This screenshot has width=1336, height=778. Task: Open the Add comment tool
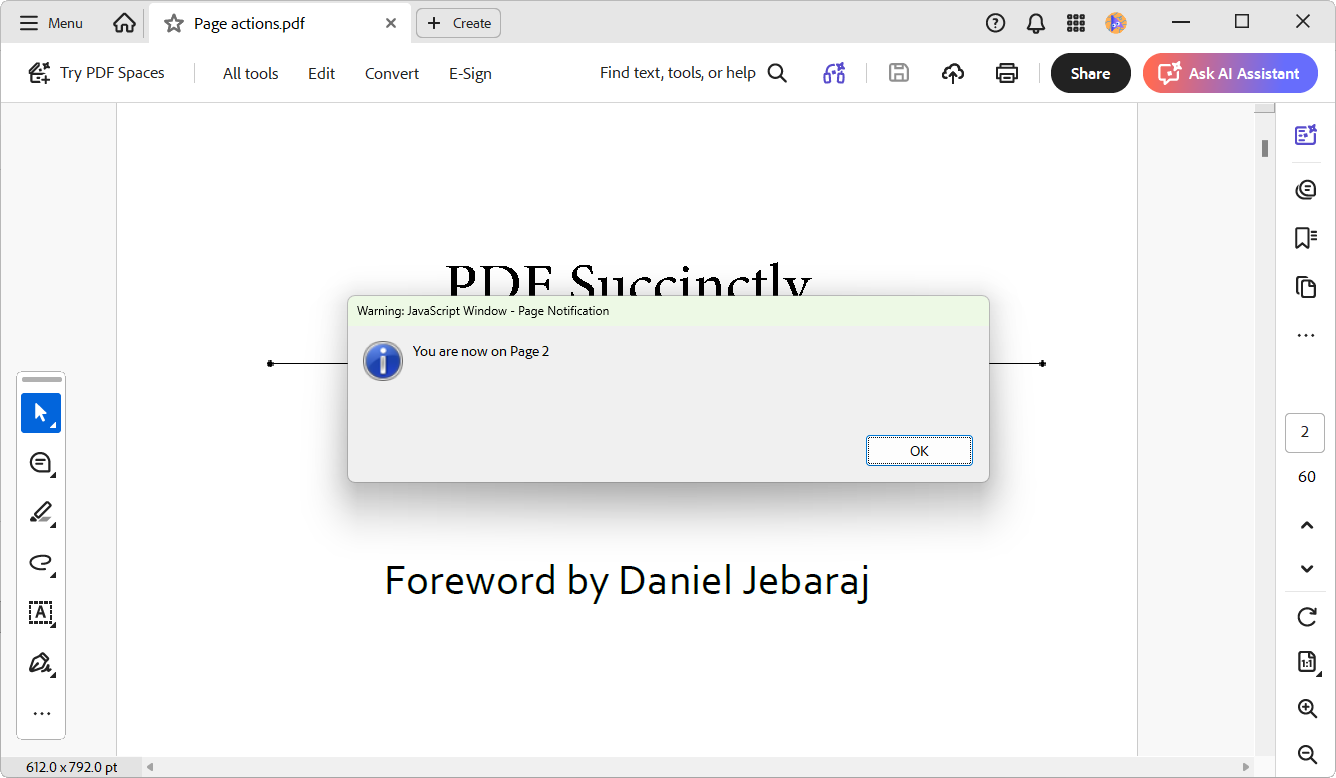coord(41,463)
